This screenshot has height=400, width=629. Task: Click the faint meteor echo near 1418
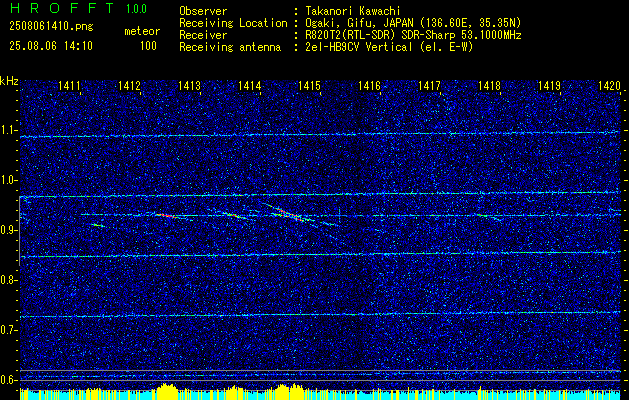[487, 217]
